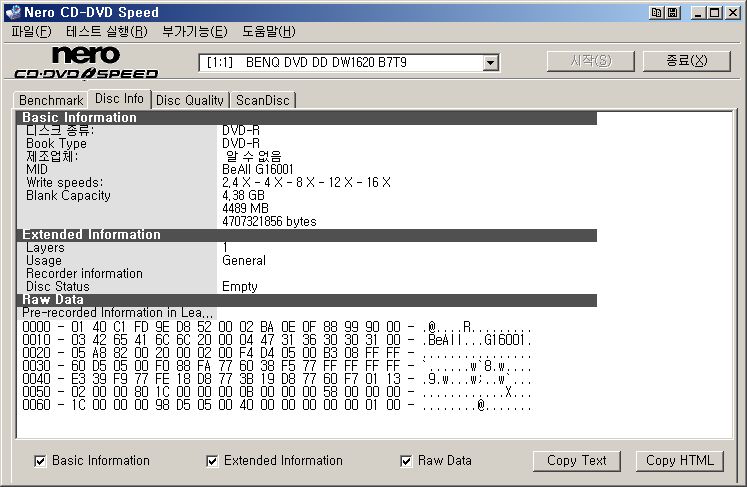Toggle the Raw Data checkbox
Viewport: 747px width, 487px height.
coord(406,461)
